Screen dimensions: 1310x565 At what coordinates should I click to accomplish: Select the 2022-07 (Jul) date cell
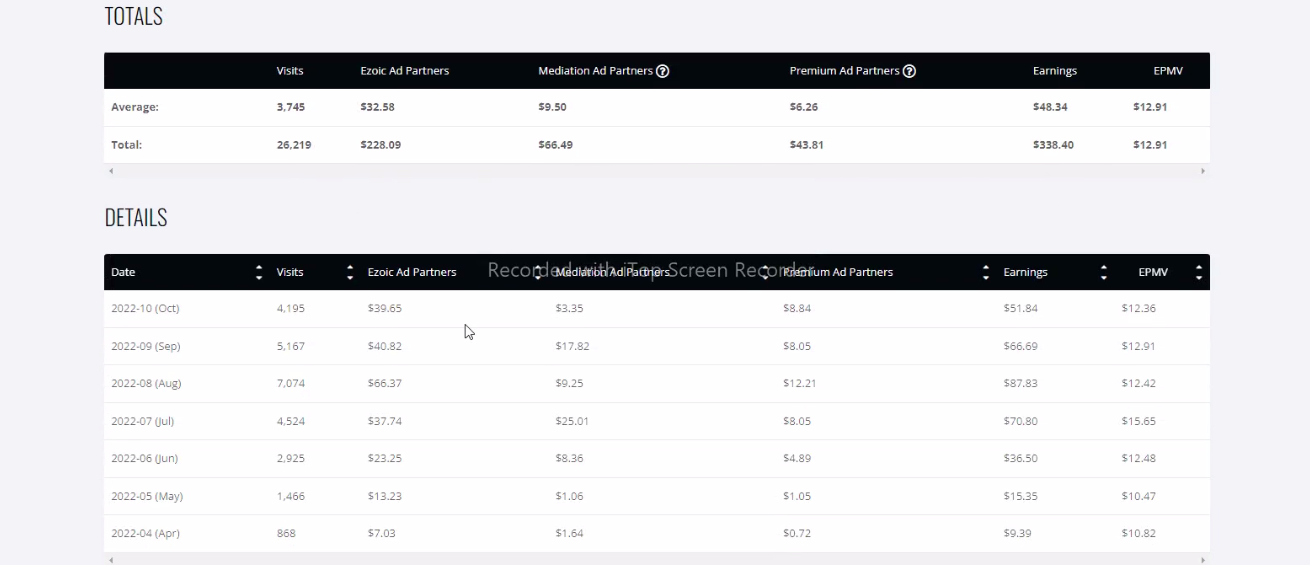(142, 421)
